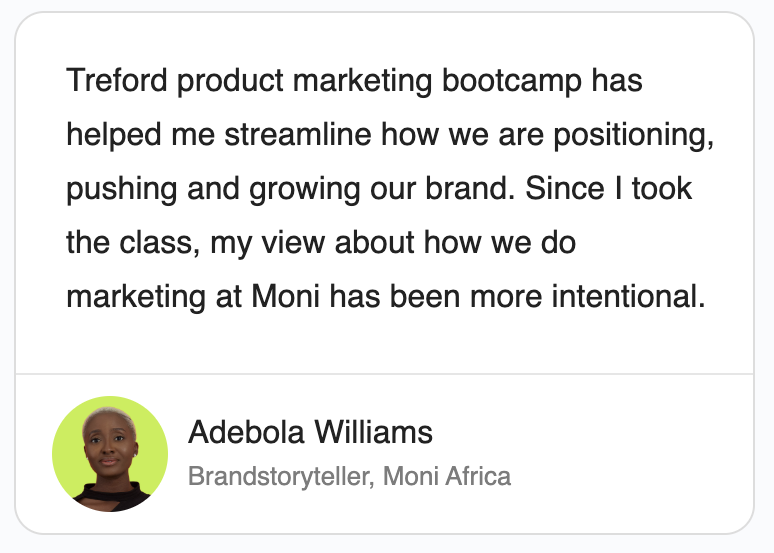Click the name Adebola Williams
Screen dimensions: 774x553
(310, 433)
